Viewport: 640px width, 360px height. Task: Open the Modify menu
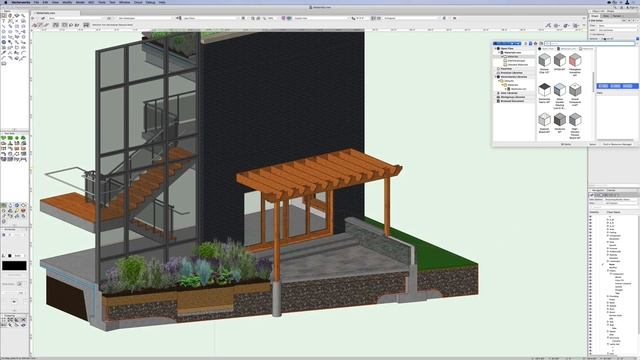pyautogui.click(x=67, y=2)
